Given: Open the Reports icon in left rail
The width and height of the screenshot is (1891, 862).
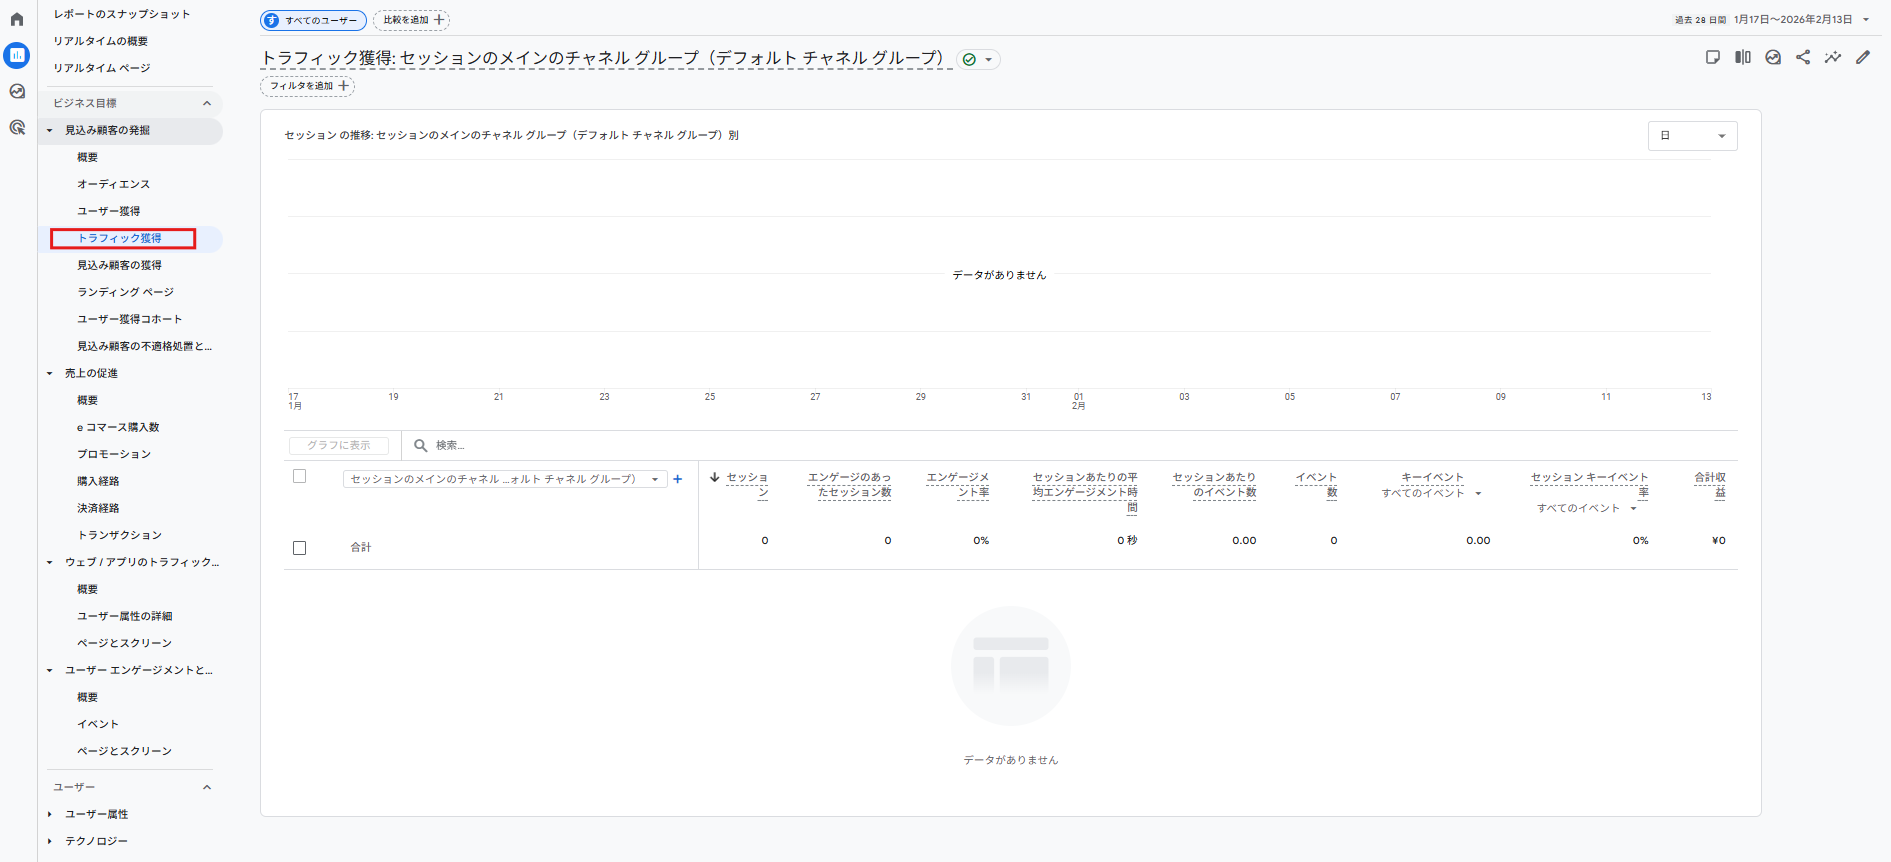Looking at the screenshot, I should 17,55.
